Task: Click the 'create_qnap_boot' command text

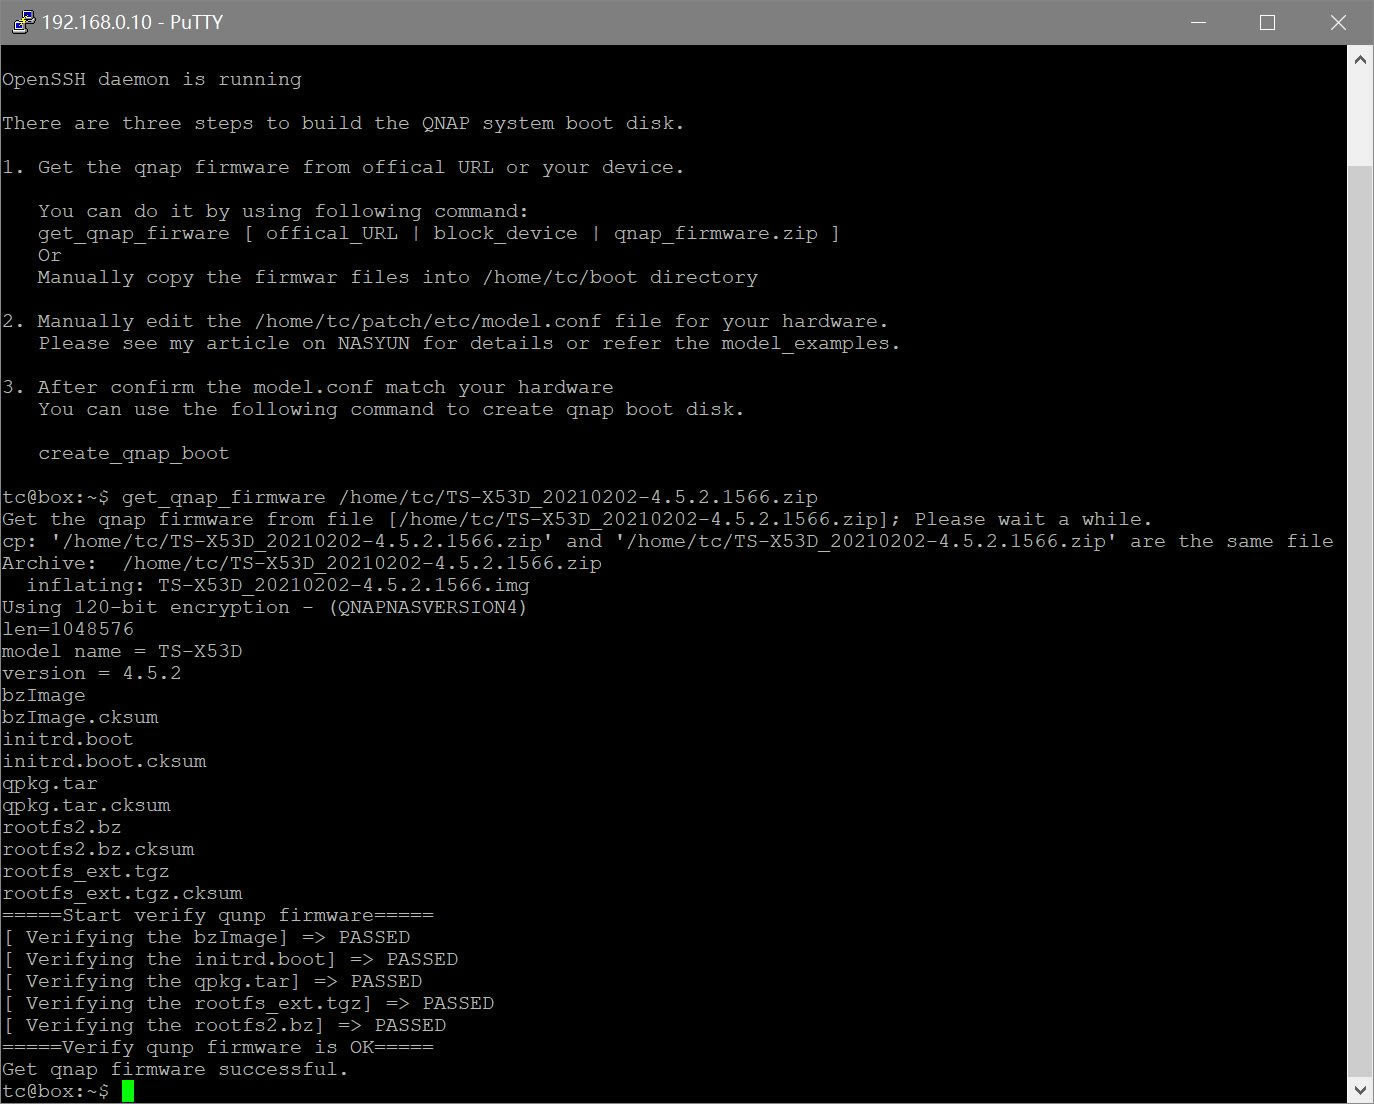Action: click(134, 453)
